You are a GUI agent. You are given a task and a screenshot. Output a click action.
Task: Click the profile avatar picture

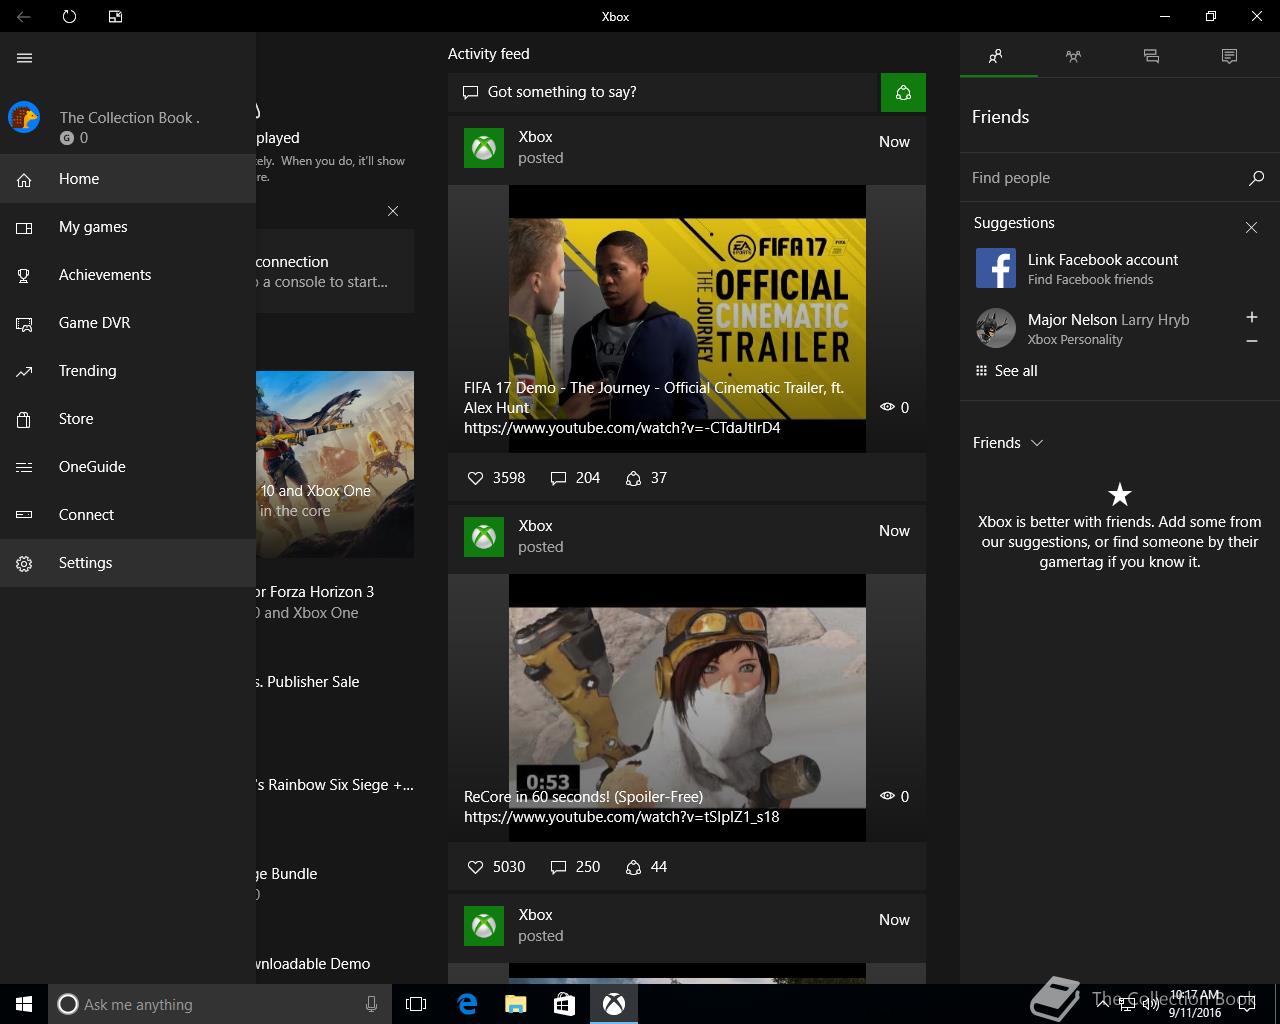[24, 118]
